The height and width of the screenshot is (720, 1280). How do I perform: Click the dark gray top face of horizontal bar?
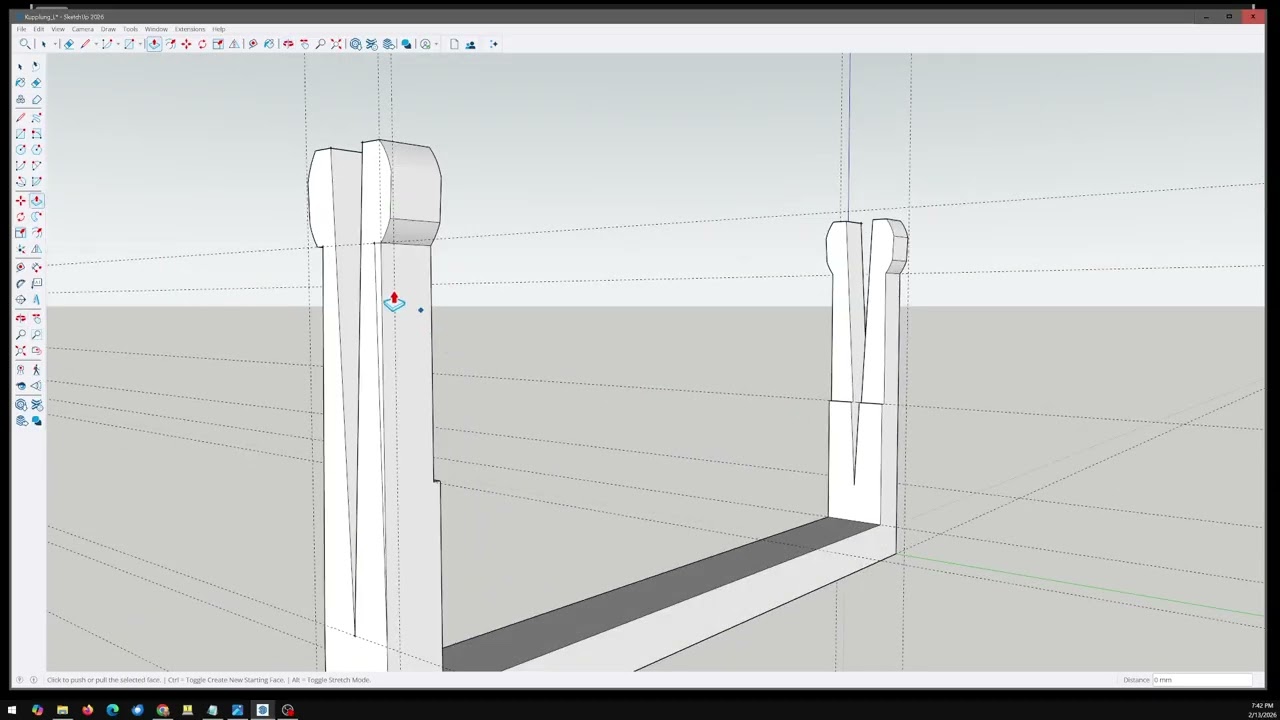(x=660, y=592)
